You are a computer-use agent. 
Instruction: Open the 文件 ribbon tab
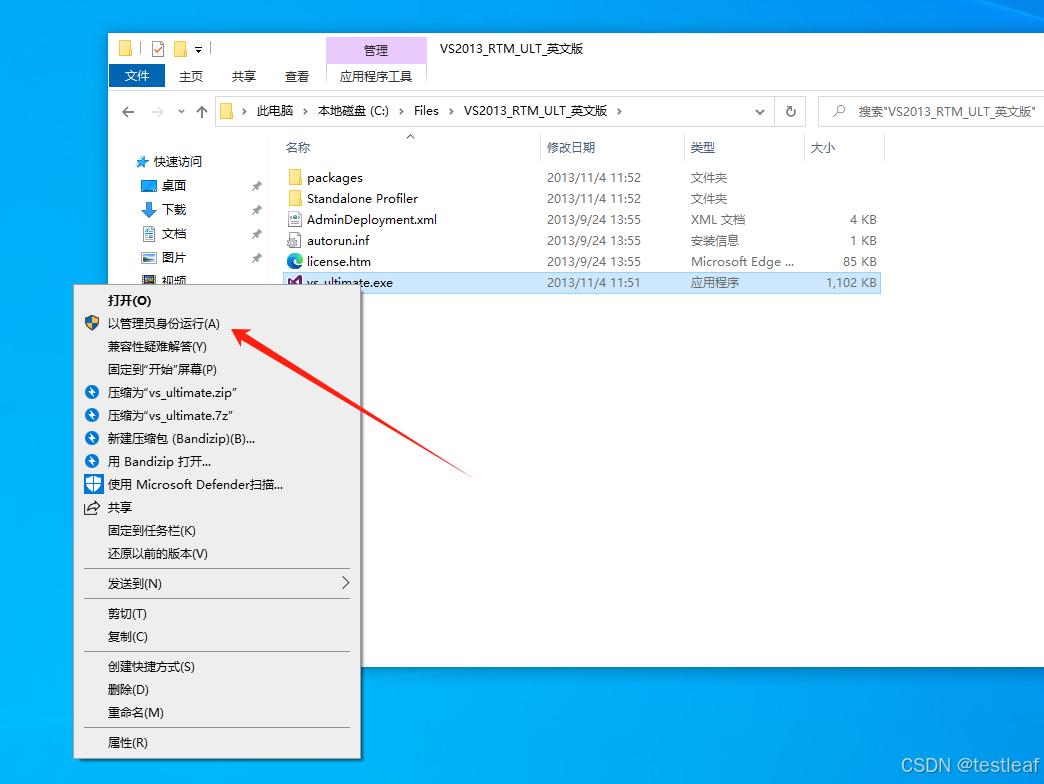[136, 76]
